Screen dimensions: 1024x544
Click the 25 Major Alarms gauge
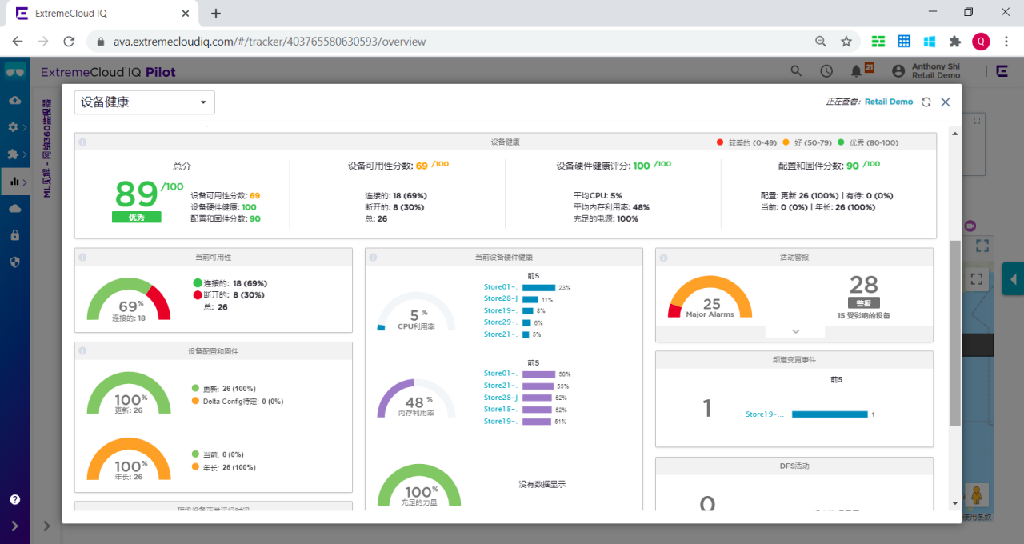point(710,297)
